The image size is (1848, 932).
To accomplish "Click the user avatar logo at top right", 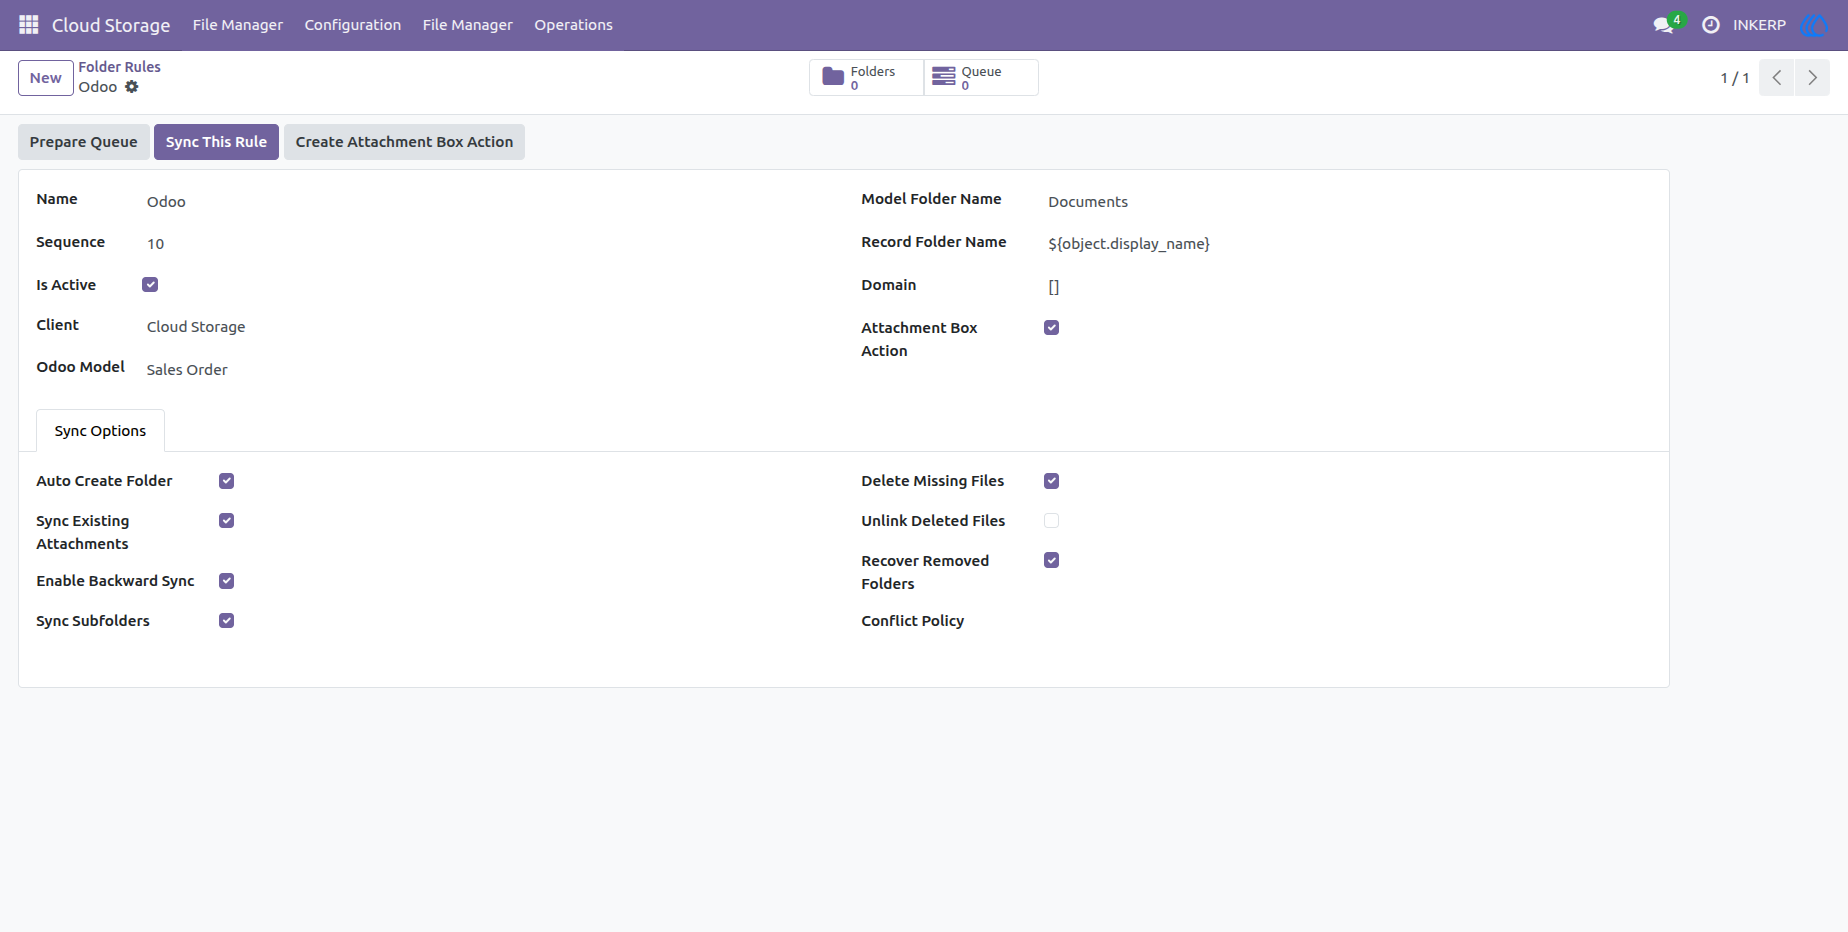I will coord(1813,25).
